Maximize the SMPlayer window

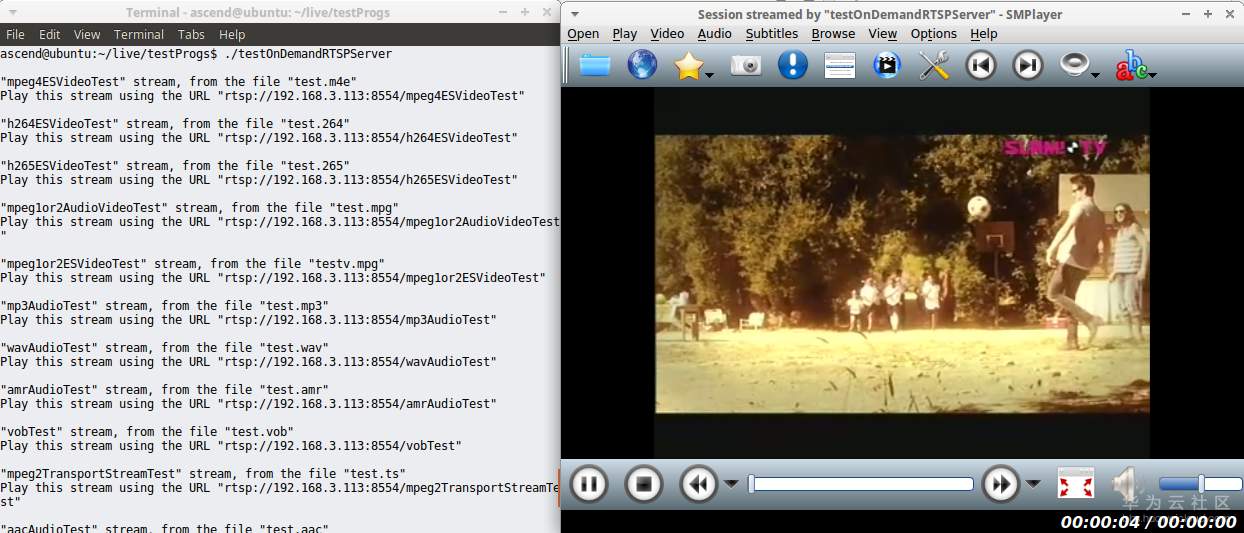coord(1207,14)
